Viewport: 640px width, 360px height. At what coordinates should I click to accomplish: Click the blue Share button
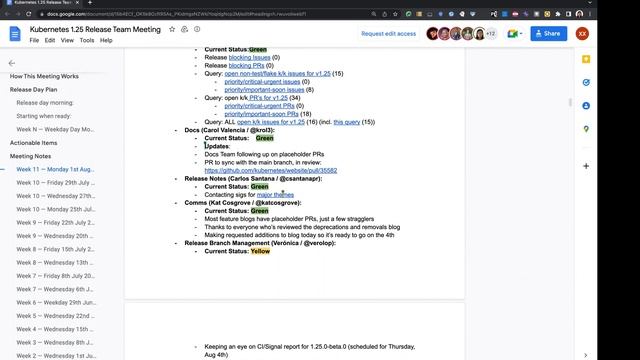[549, 33]
